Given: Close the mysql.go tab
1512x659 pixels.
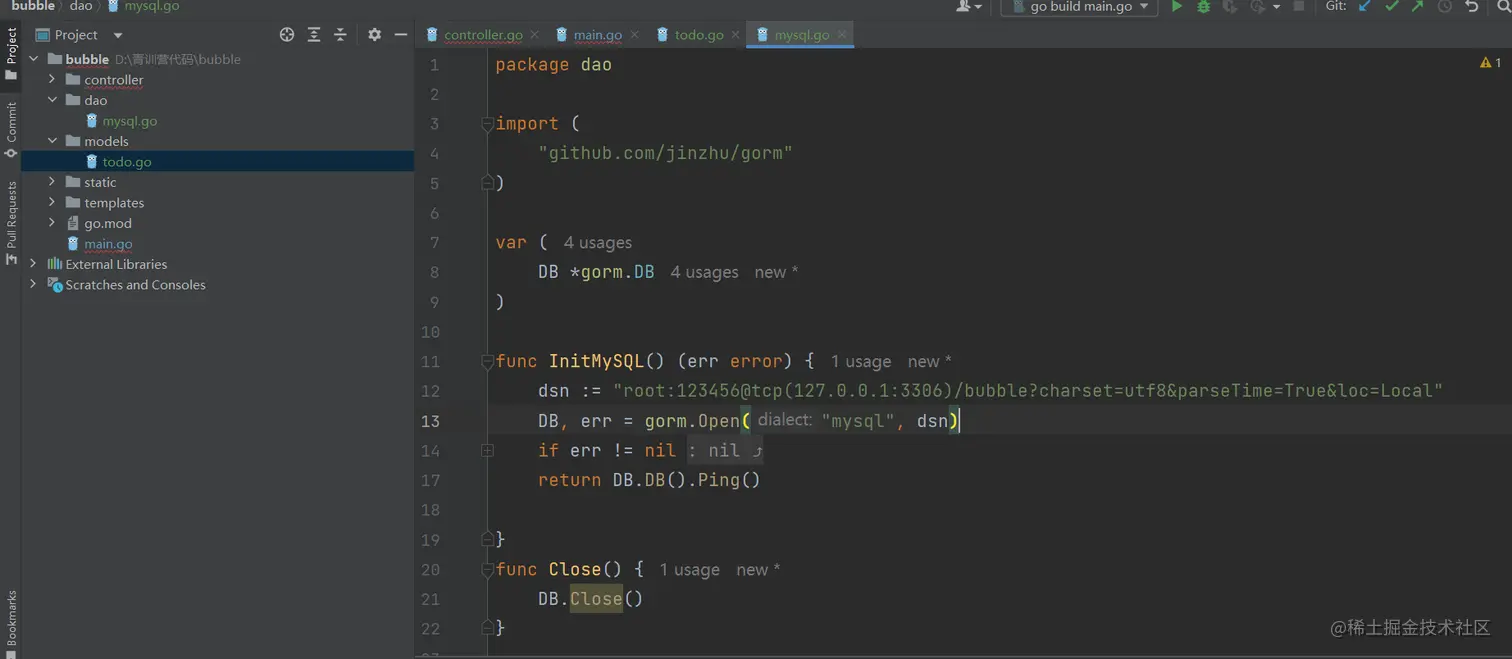Looking at the screenshot, I should (842, 35).
